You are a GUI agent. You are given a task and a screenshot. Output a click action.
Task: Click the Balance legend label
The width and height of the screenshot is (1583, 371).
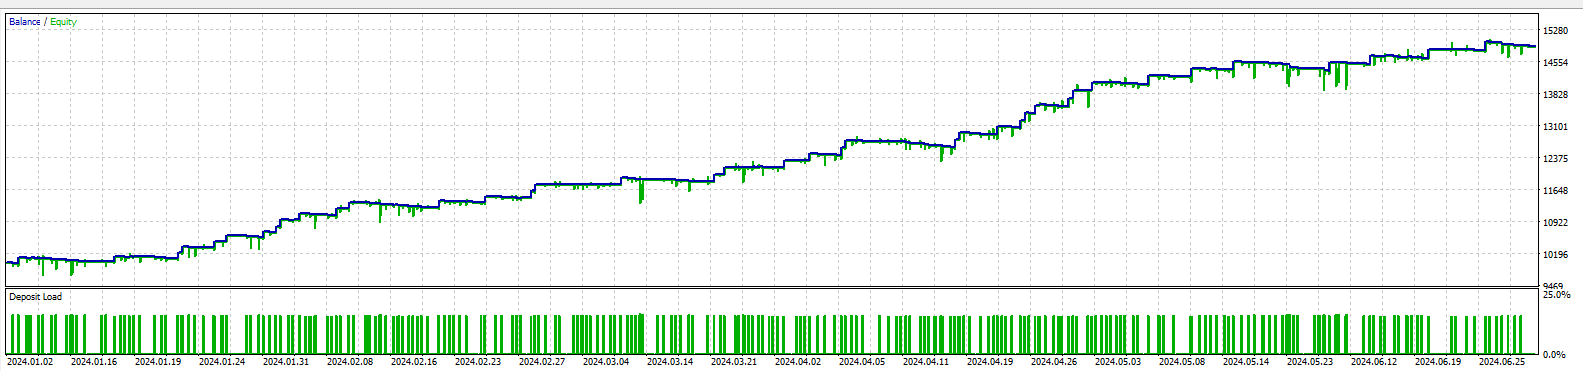(24, 21)
